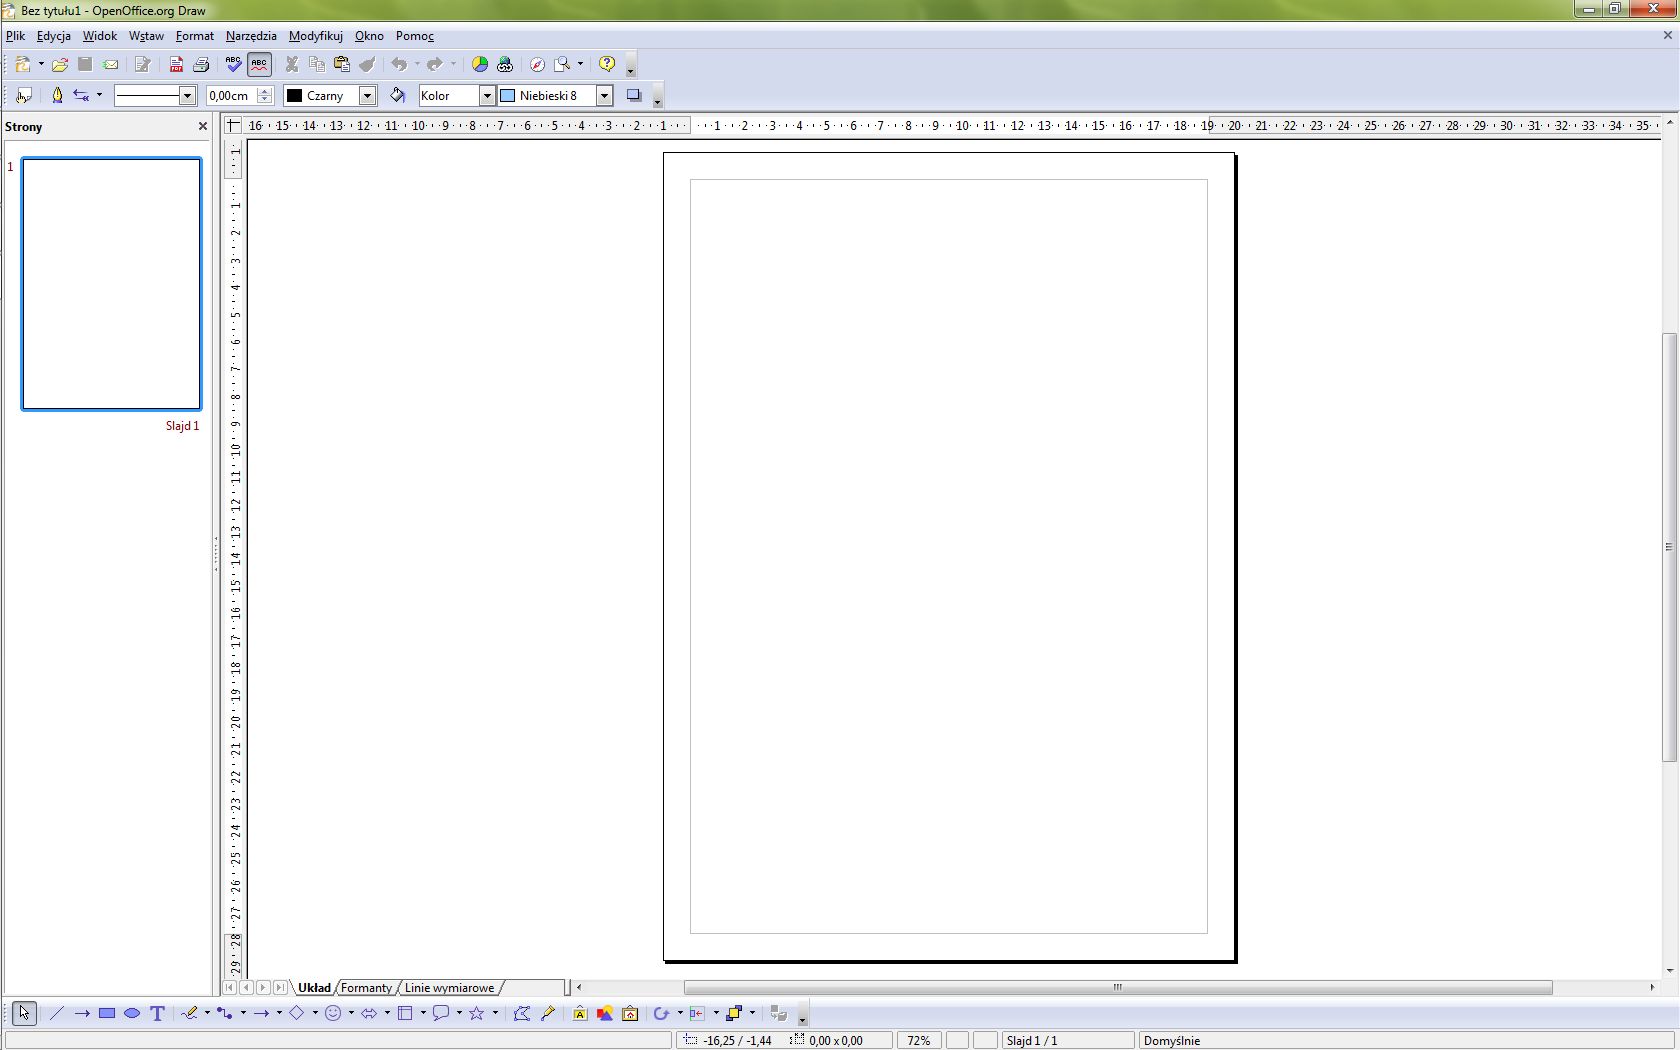
Task: Open the New document dropdown arrow
Action: click(41, 64)
